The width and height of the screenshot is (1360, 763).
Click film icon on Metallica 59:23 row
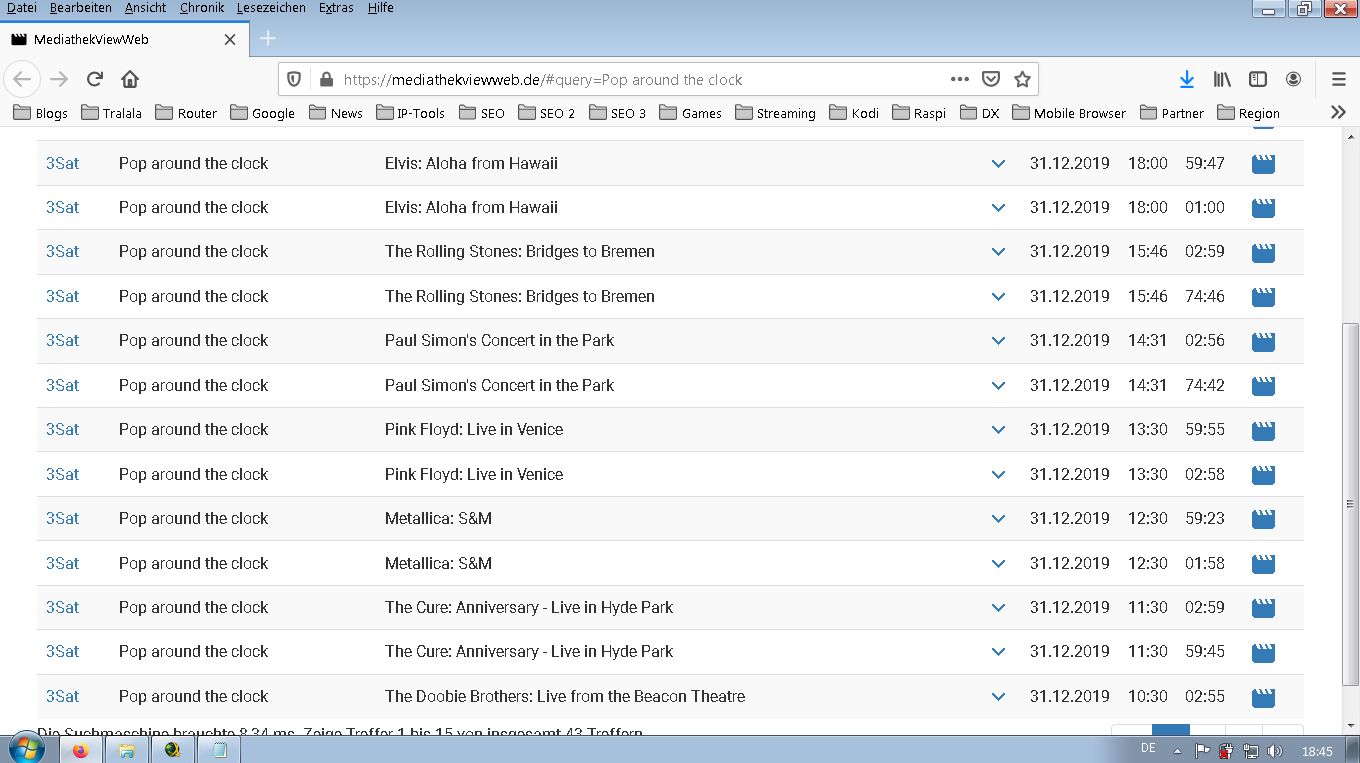[x=1263, y=519]
